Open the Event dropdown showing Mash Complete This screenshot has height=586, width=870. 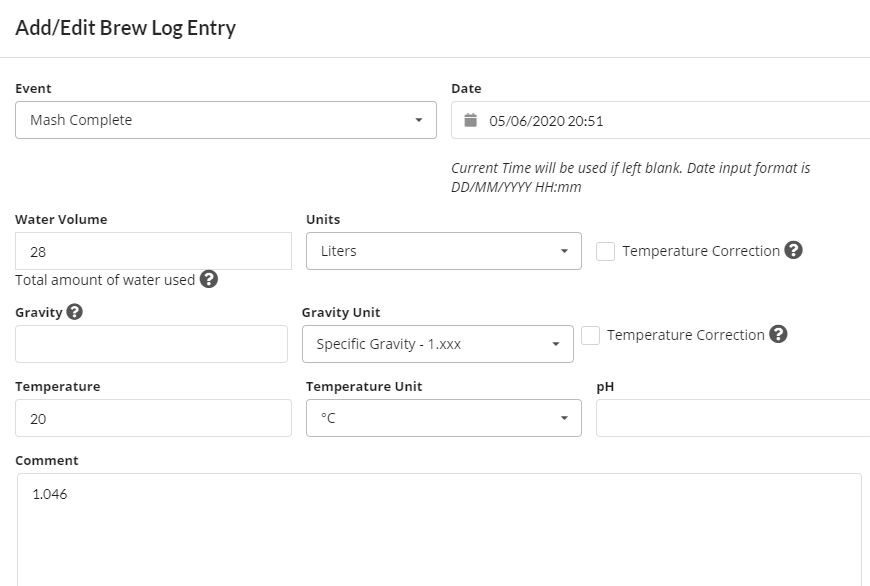(225, 120)
